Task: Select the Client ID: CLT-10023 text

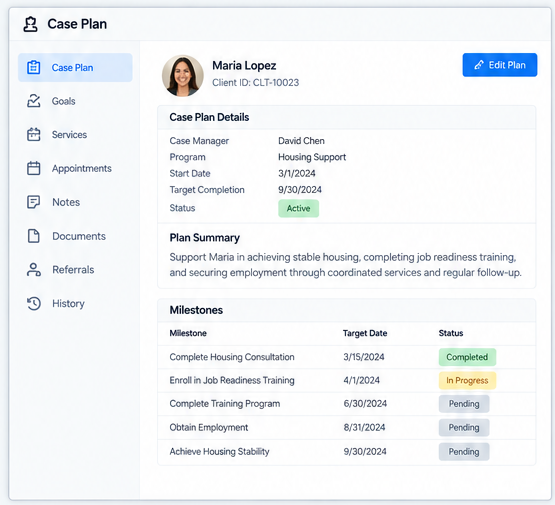Action: (x=255, y=83)
